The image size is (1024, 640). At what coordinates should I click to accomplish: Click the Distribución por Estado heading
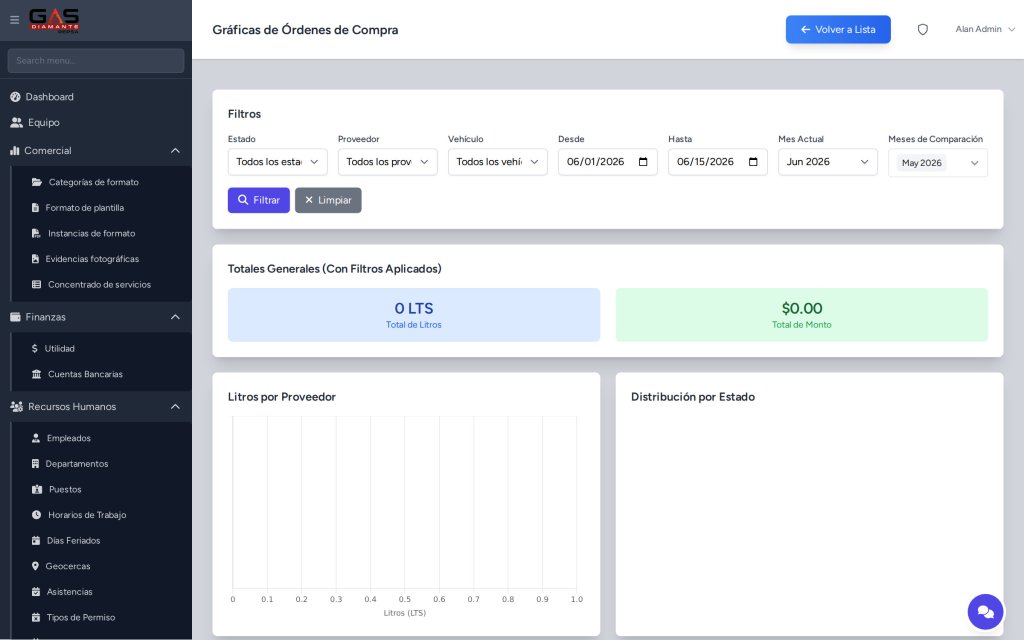(693, 397)
